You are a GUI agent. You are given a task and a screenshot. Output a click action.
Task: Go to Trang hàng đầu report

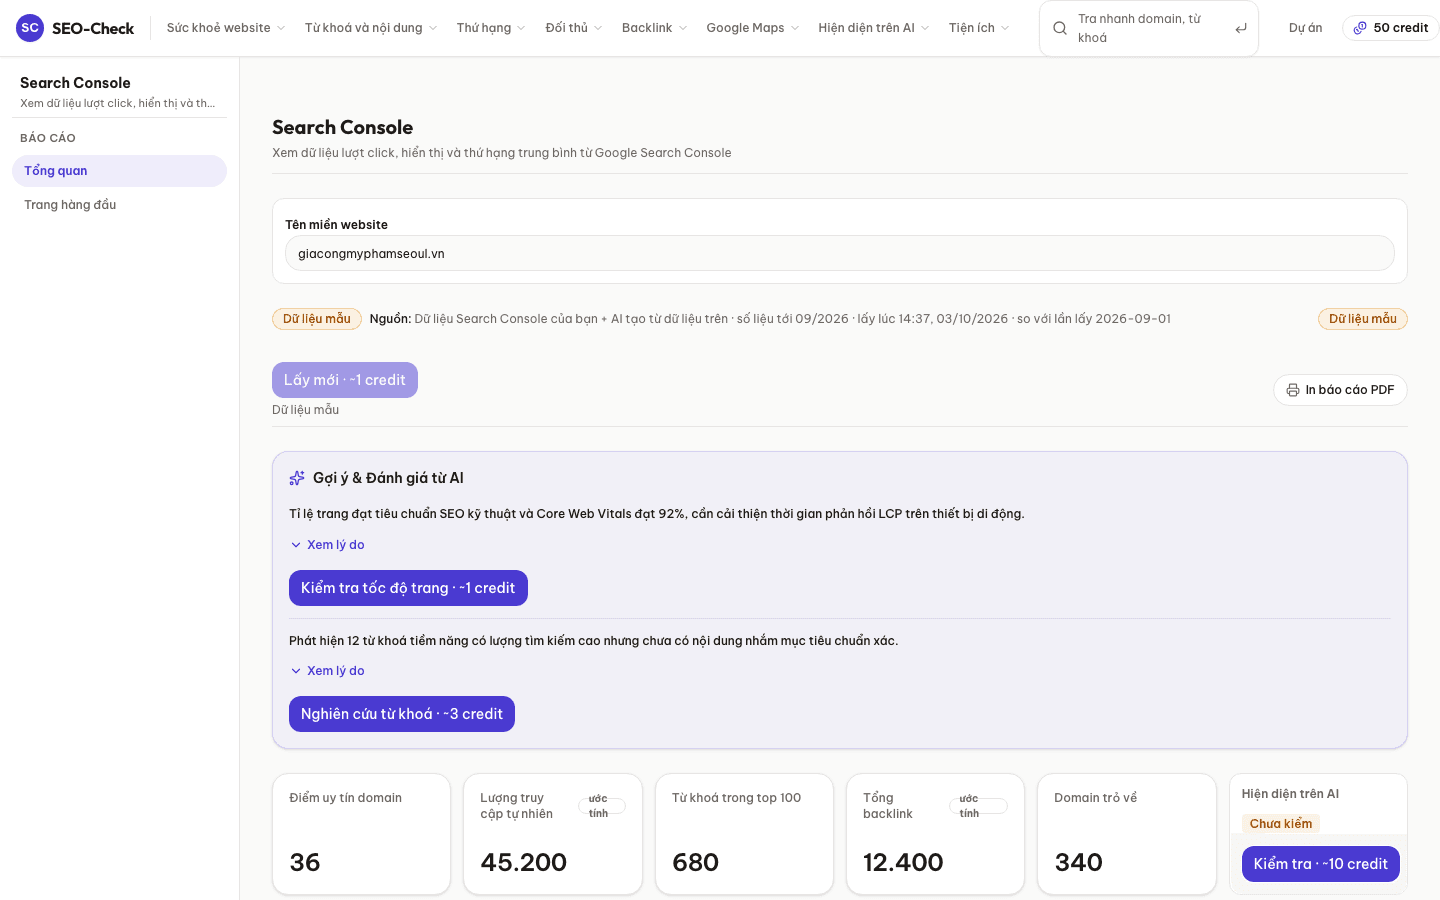[x=119, y=205]
